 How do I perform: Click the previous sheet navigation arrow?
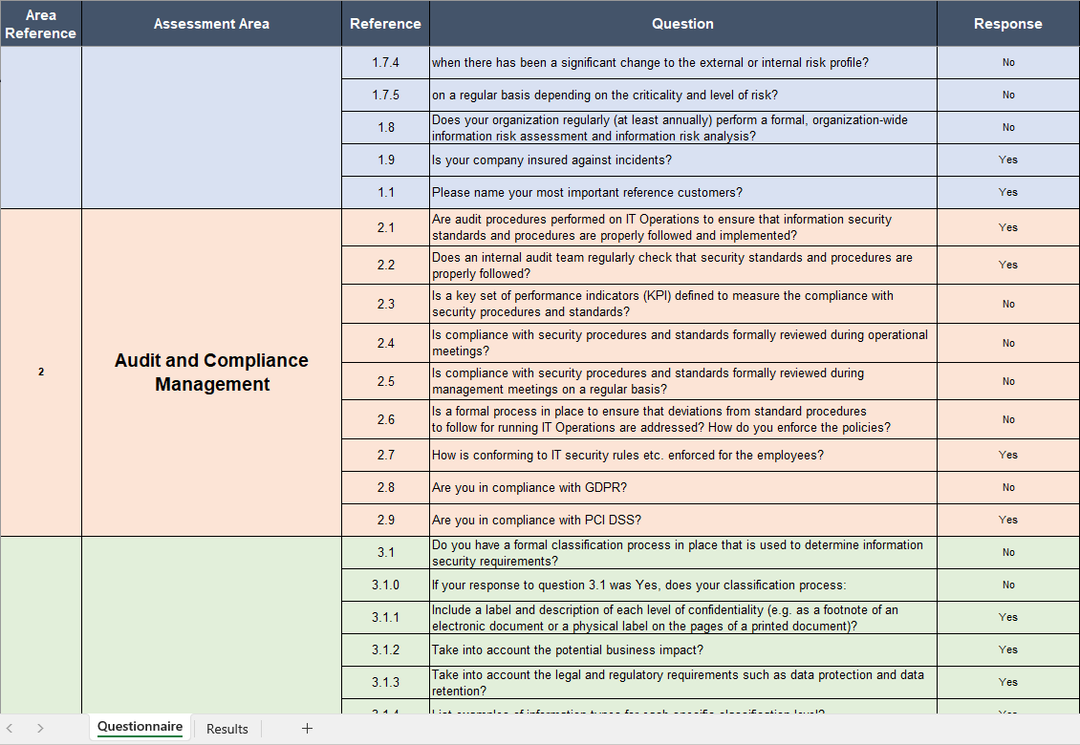pyautogui.click(x=10, y=728)
